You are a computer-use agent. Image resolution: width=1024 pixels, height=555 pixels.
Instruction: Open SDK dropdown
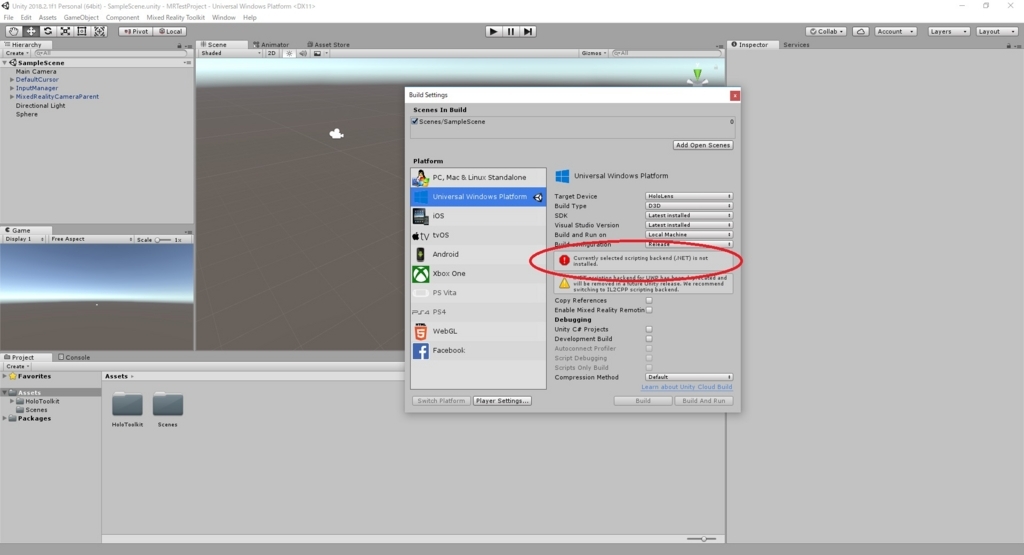click(x=689, y=215)
